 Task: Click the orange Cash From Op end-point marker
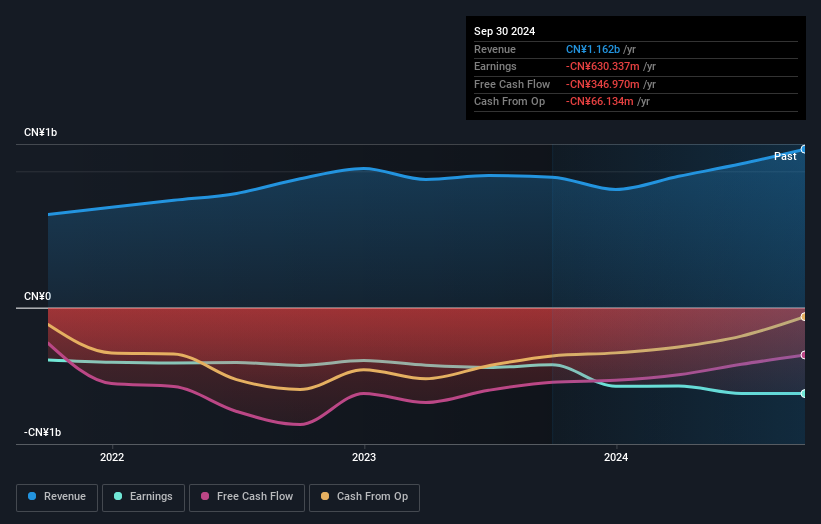(804, 317)
